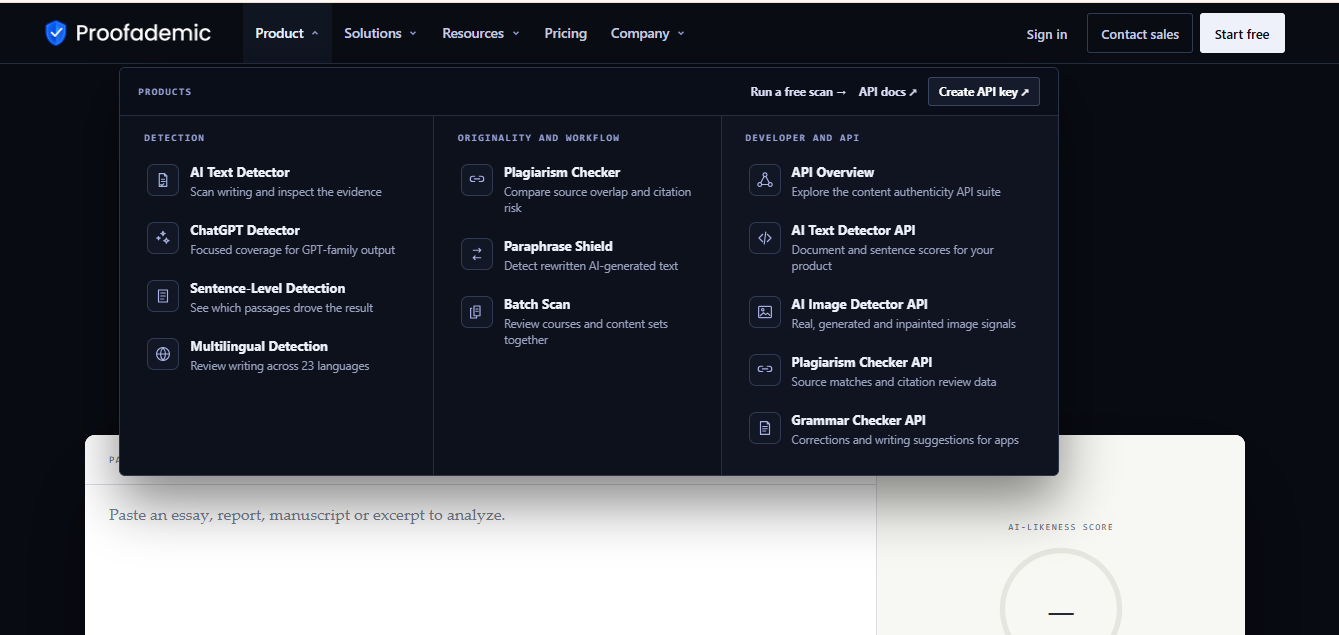Click the AI Image Detector API image icon

coord(765,312)
